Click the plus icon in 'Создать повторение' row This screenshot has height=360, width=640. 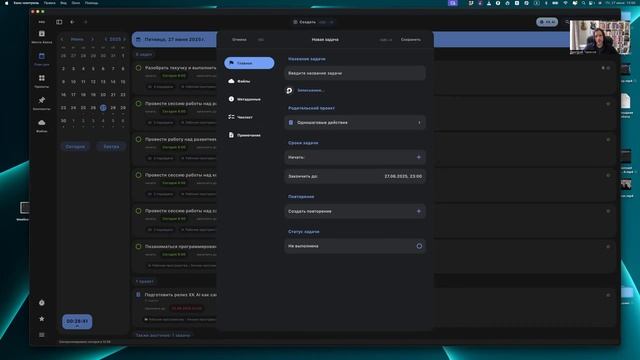(418, 211)
